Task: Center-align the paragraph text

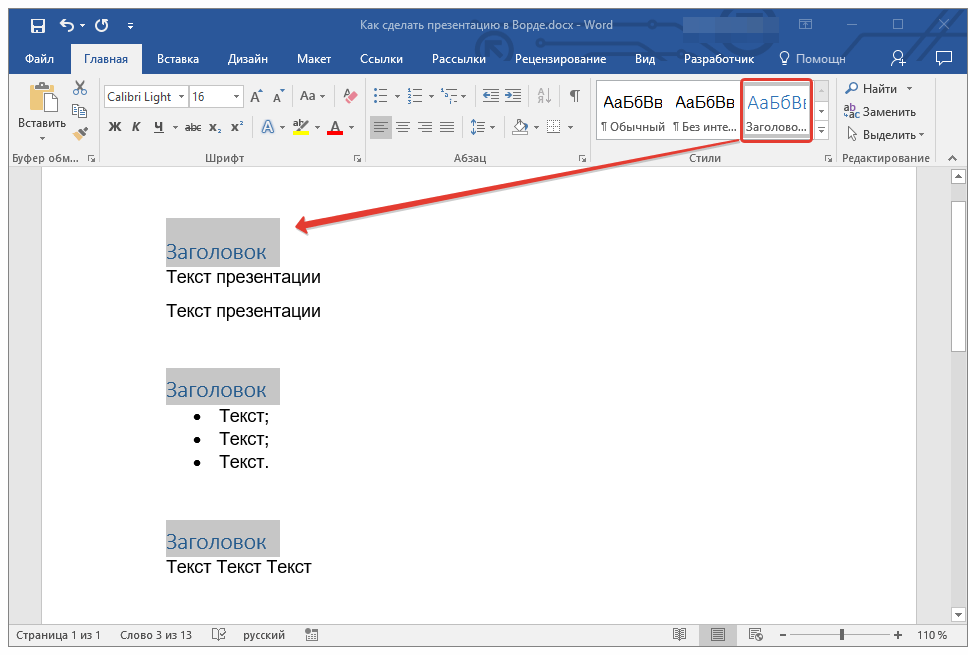Action: [403, 127]
